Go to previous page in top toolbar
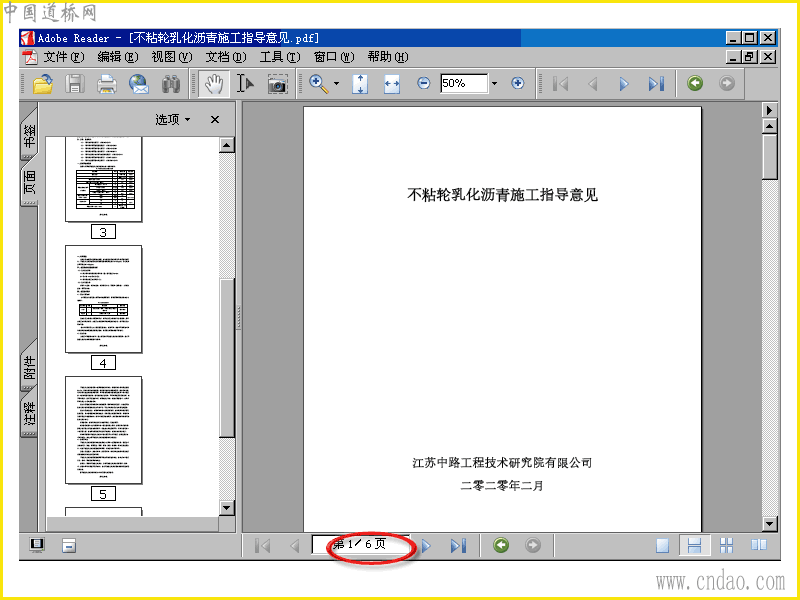This screenshot has height=600, width=800. coord(592,83)
